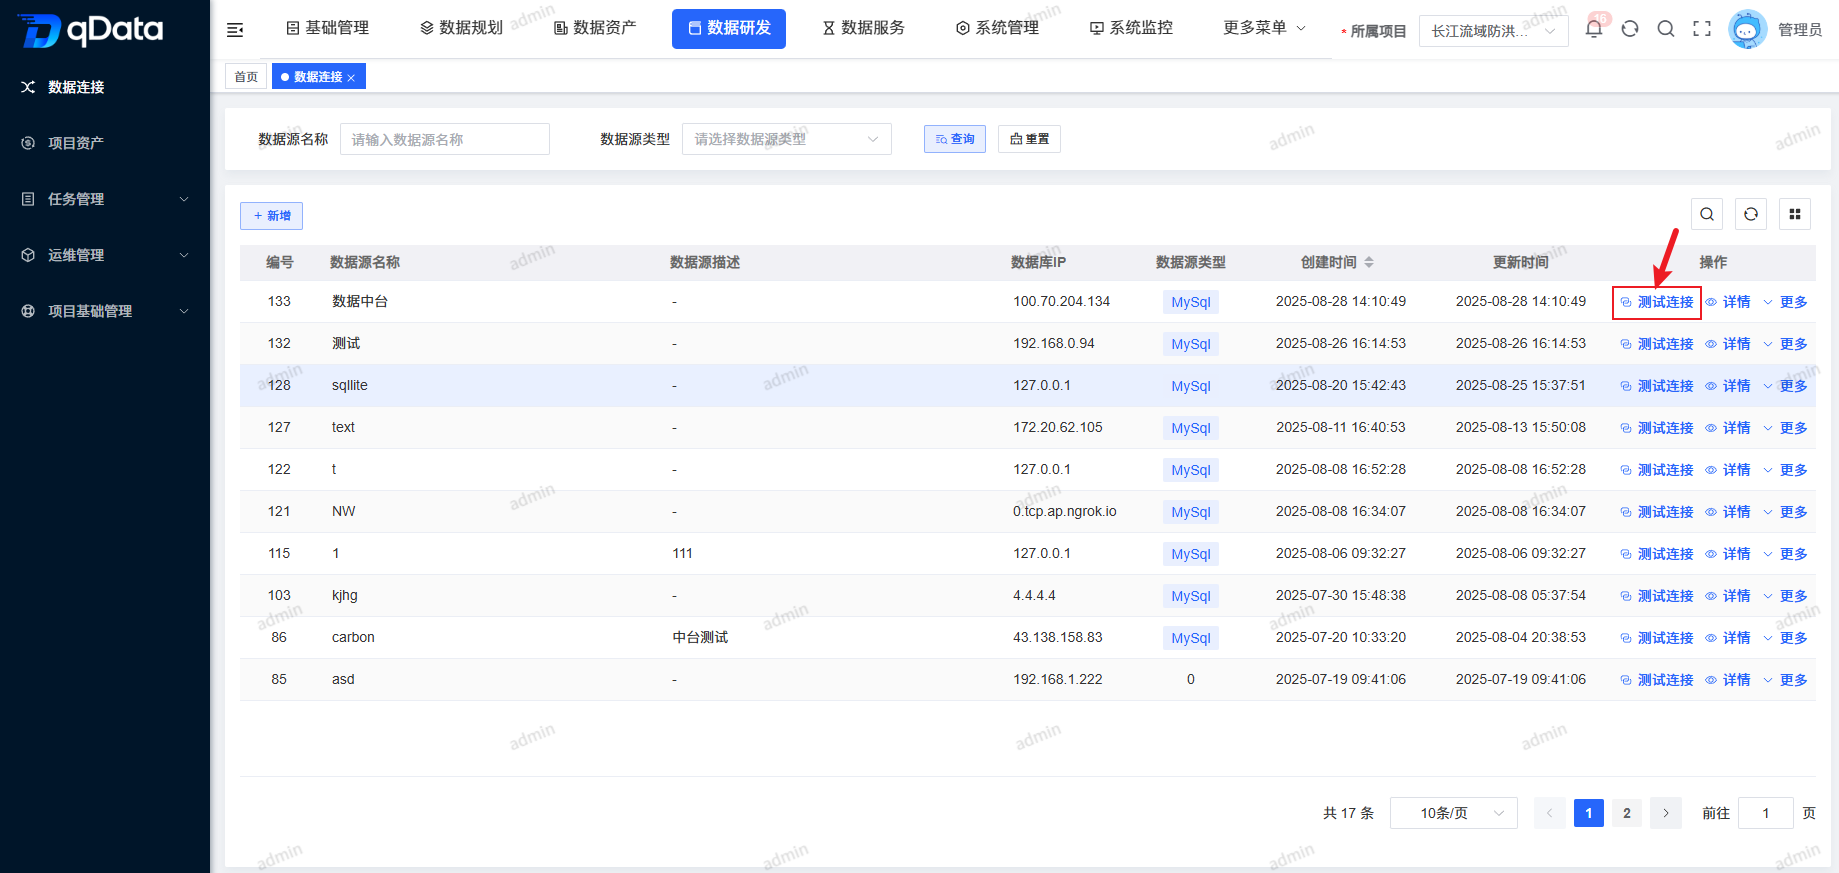The image size is (1839, 873).
Task: Click 0.tcp.ap.ngrok.io cell
Action: [x=1064, y=511]
